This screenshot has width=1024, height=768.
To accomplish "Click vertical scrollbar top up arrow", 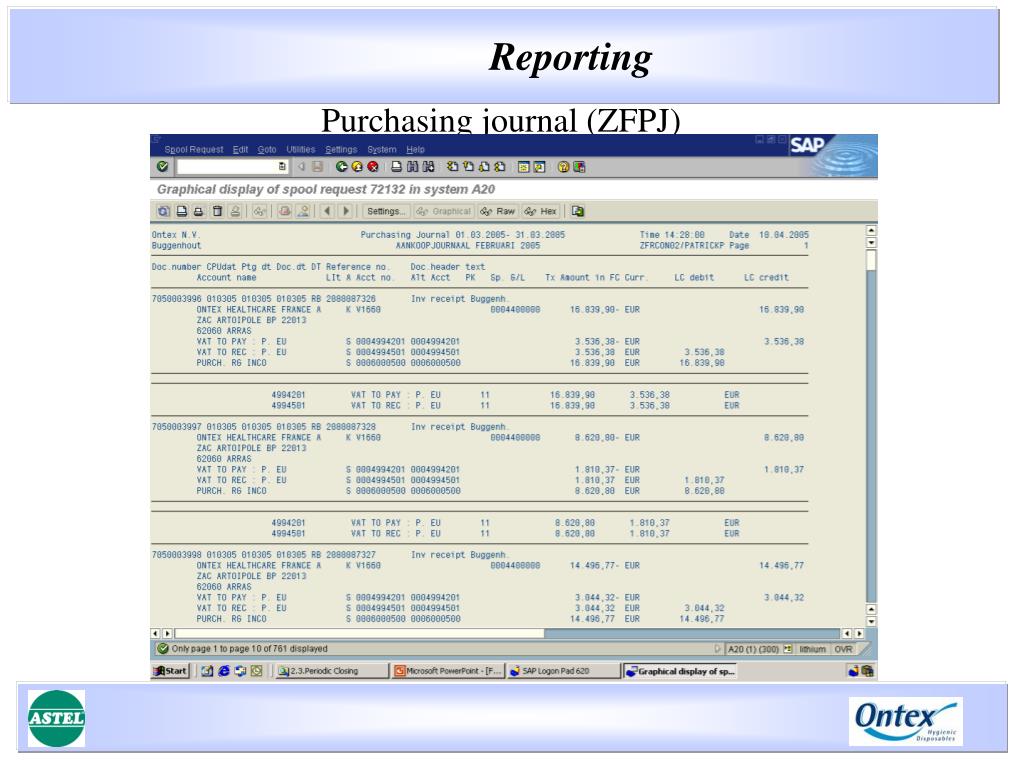I will coord(871,230).
